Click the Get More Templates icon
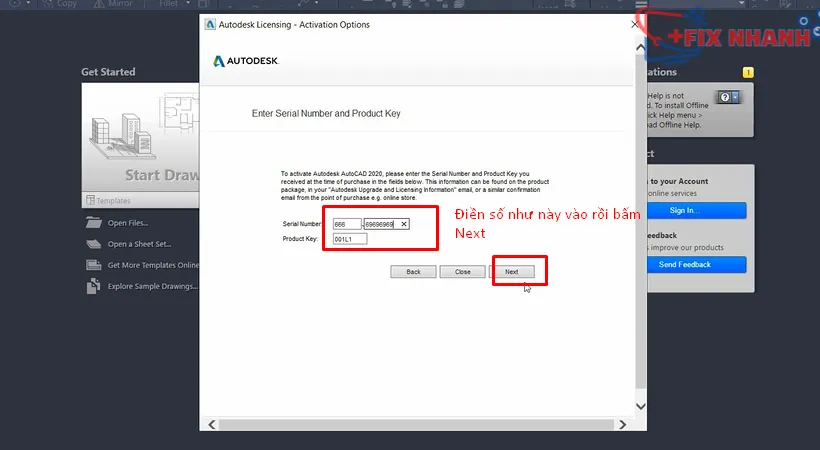 point(94,265)
